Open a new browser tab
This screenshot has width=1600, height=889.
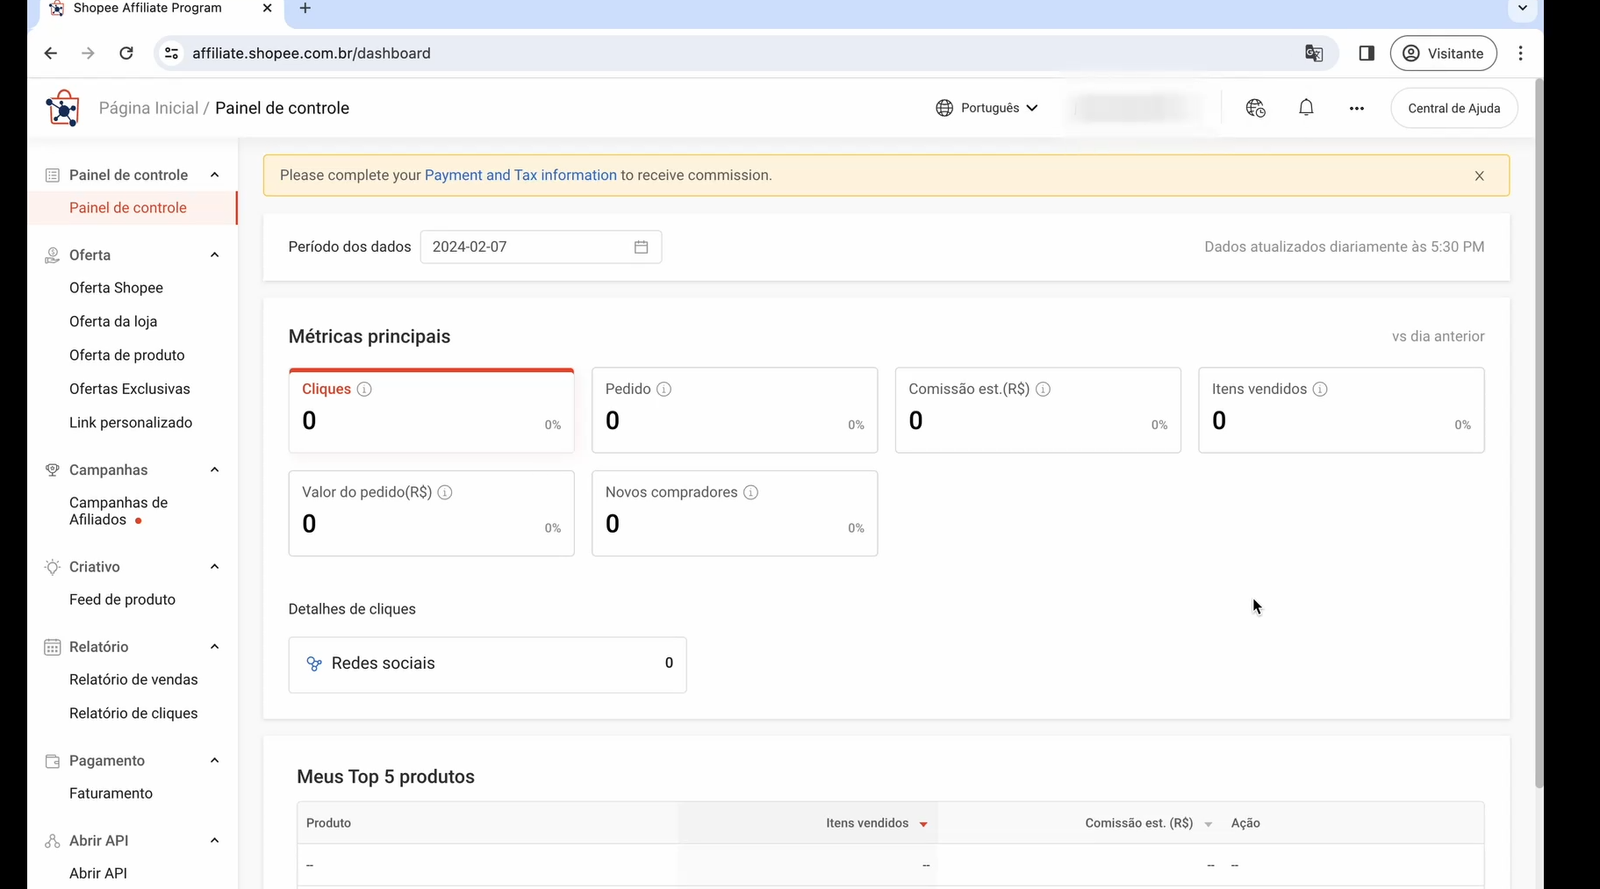click(x=305, y=8)
